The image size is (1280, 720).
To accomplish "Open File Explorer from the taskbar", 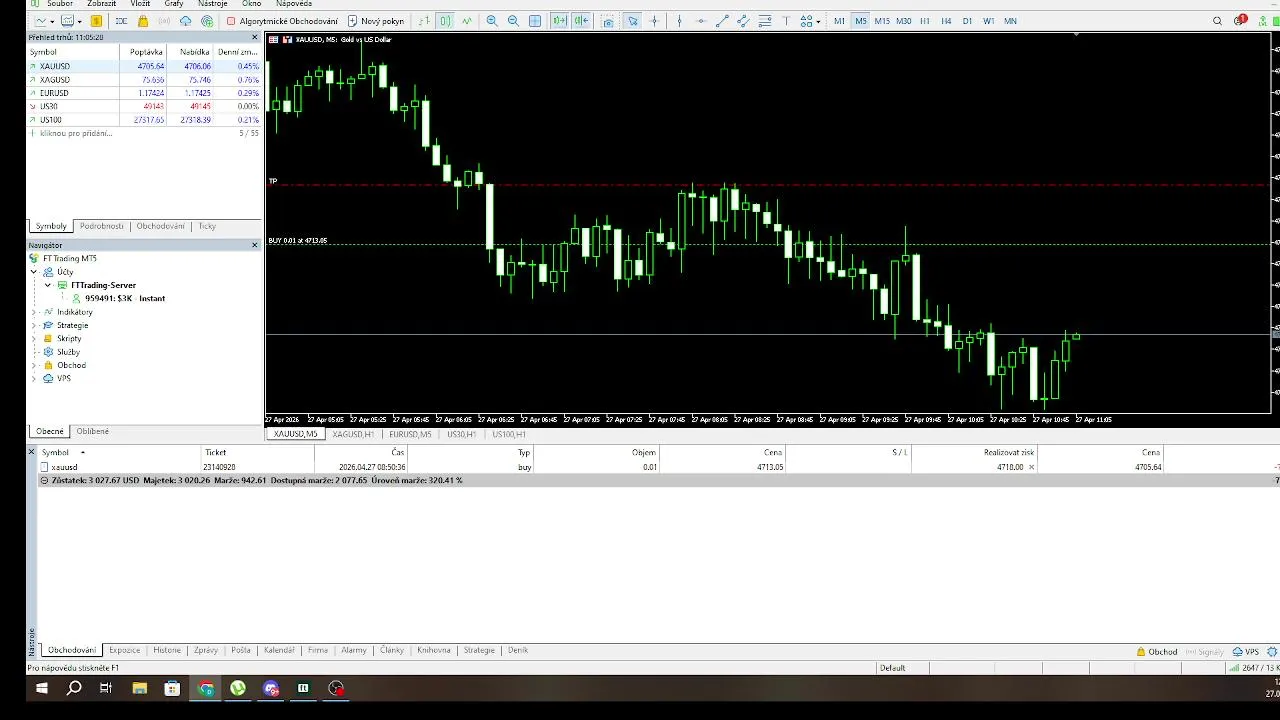I will point(139,688).
